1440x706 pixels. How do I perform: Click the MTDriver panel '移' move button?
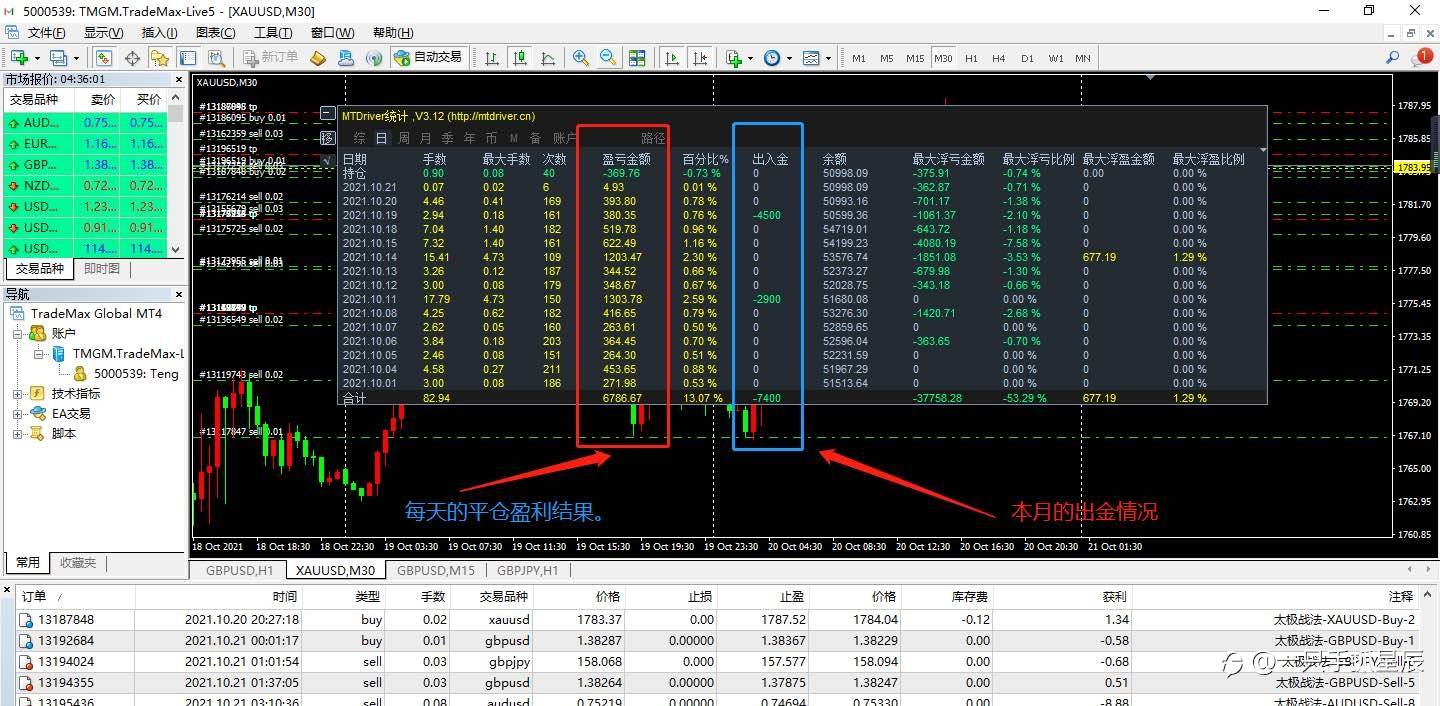[328, 137]
